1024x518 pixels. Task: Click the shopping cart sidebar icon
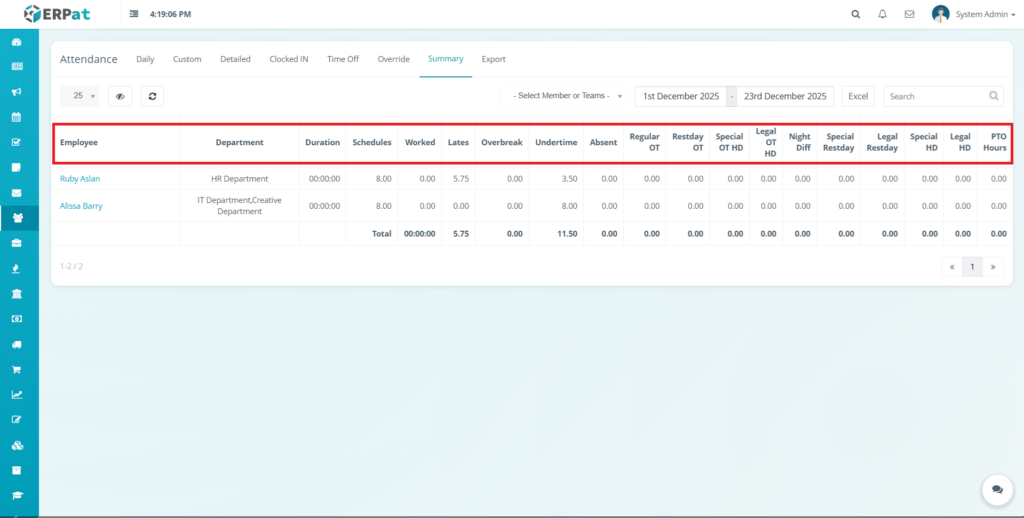tap(16, 369)
